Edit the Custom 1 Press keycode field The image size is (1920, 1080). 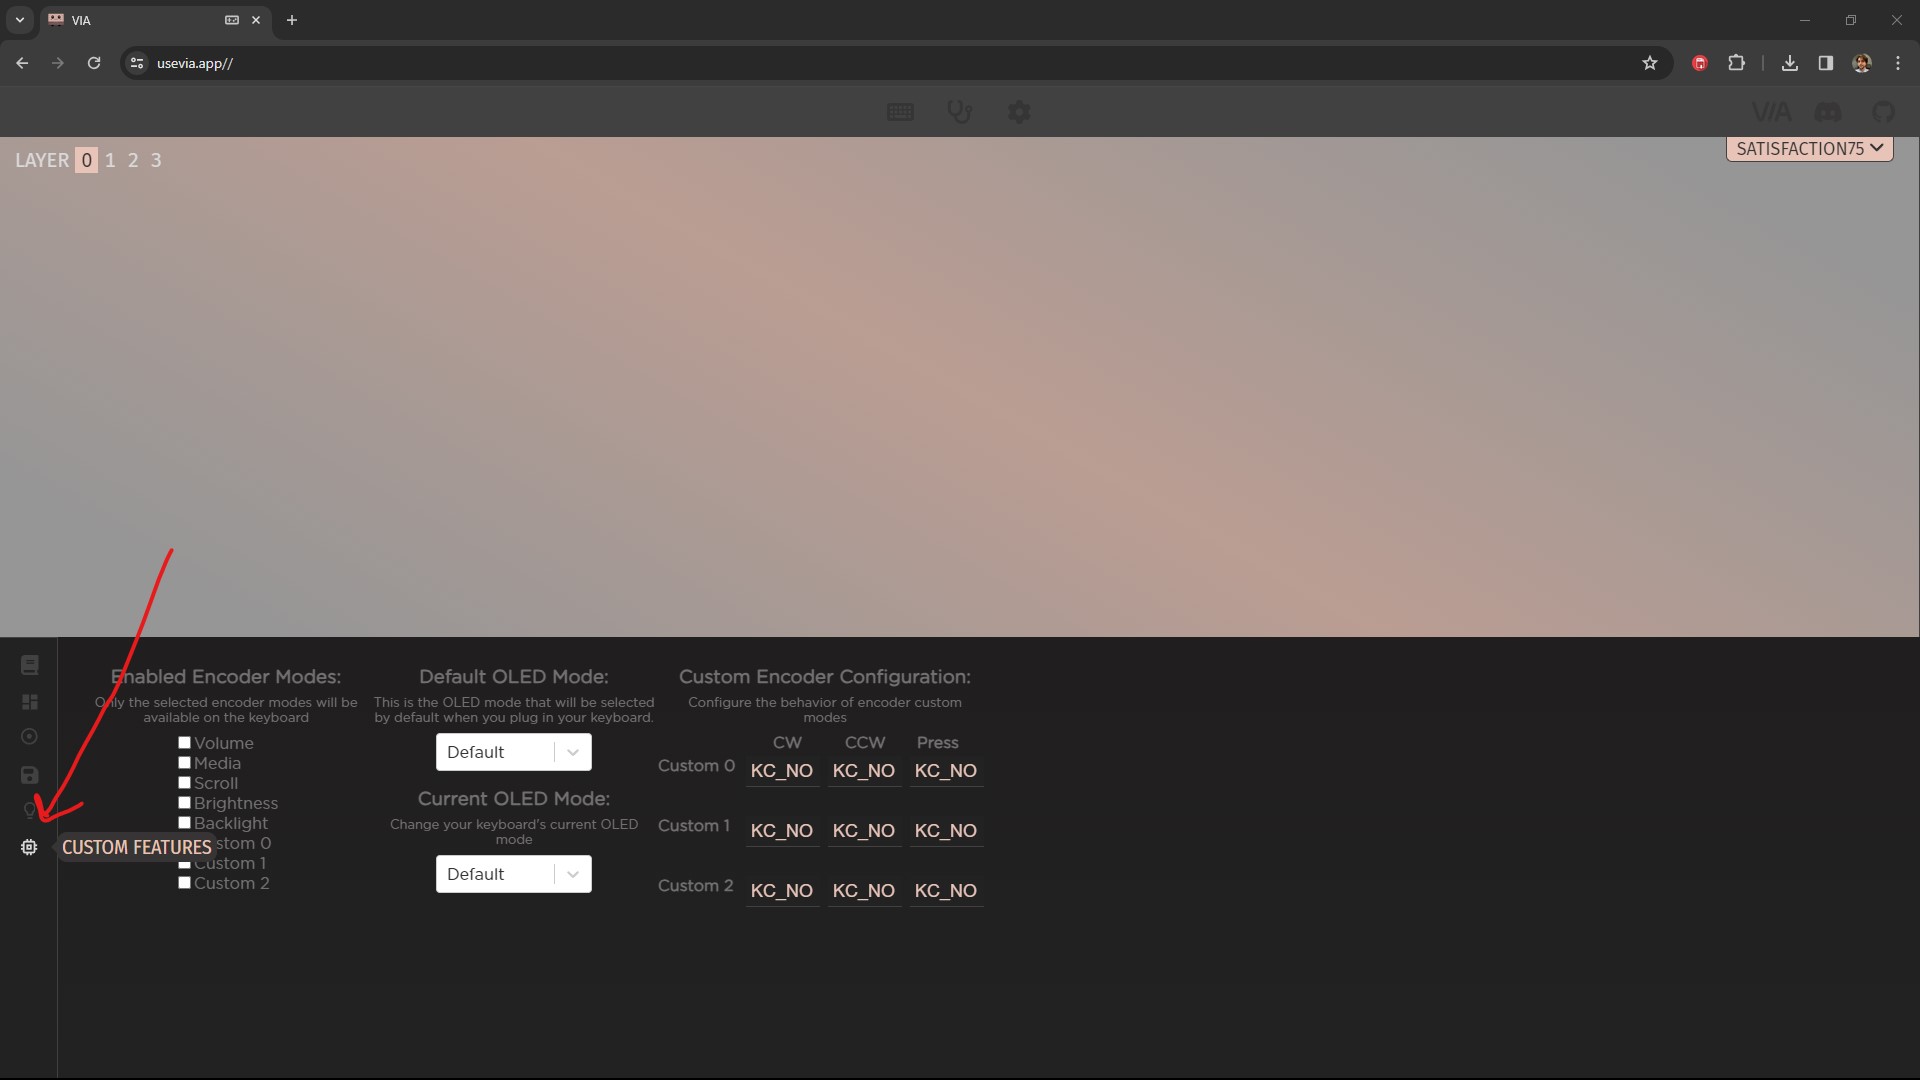[x=946, y=831]
